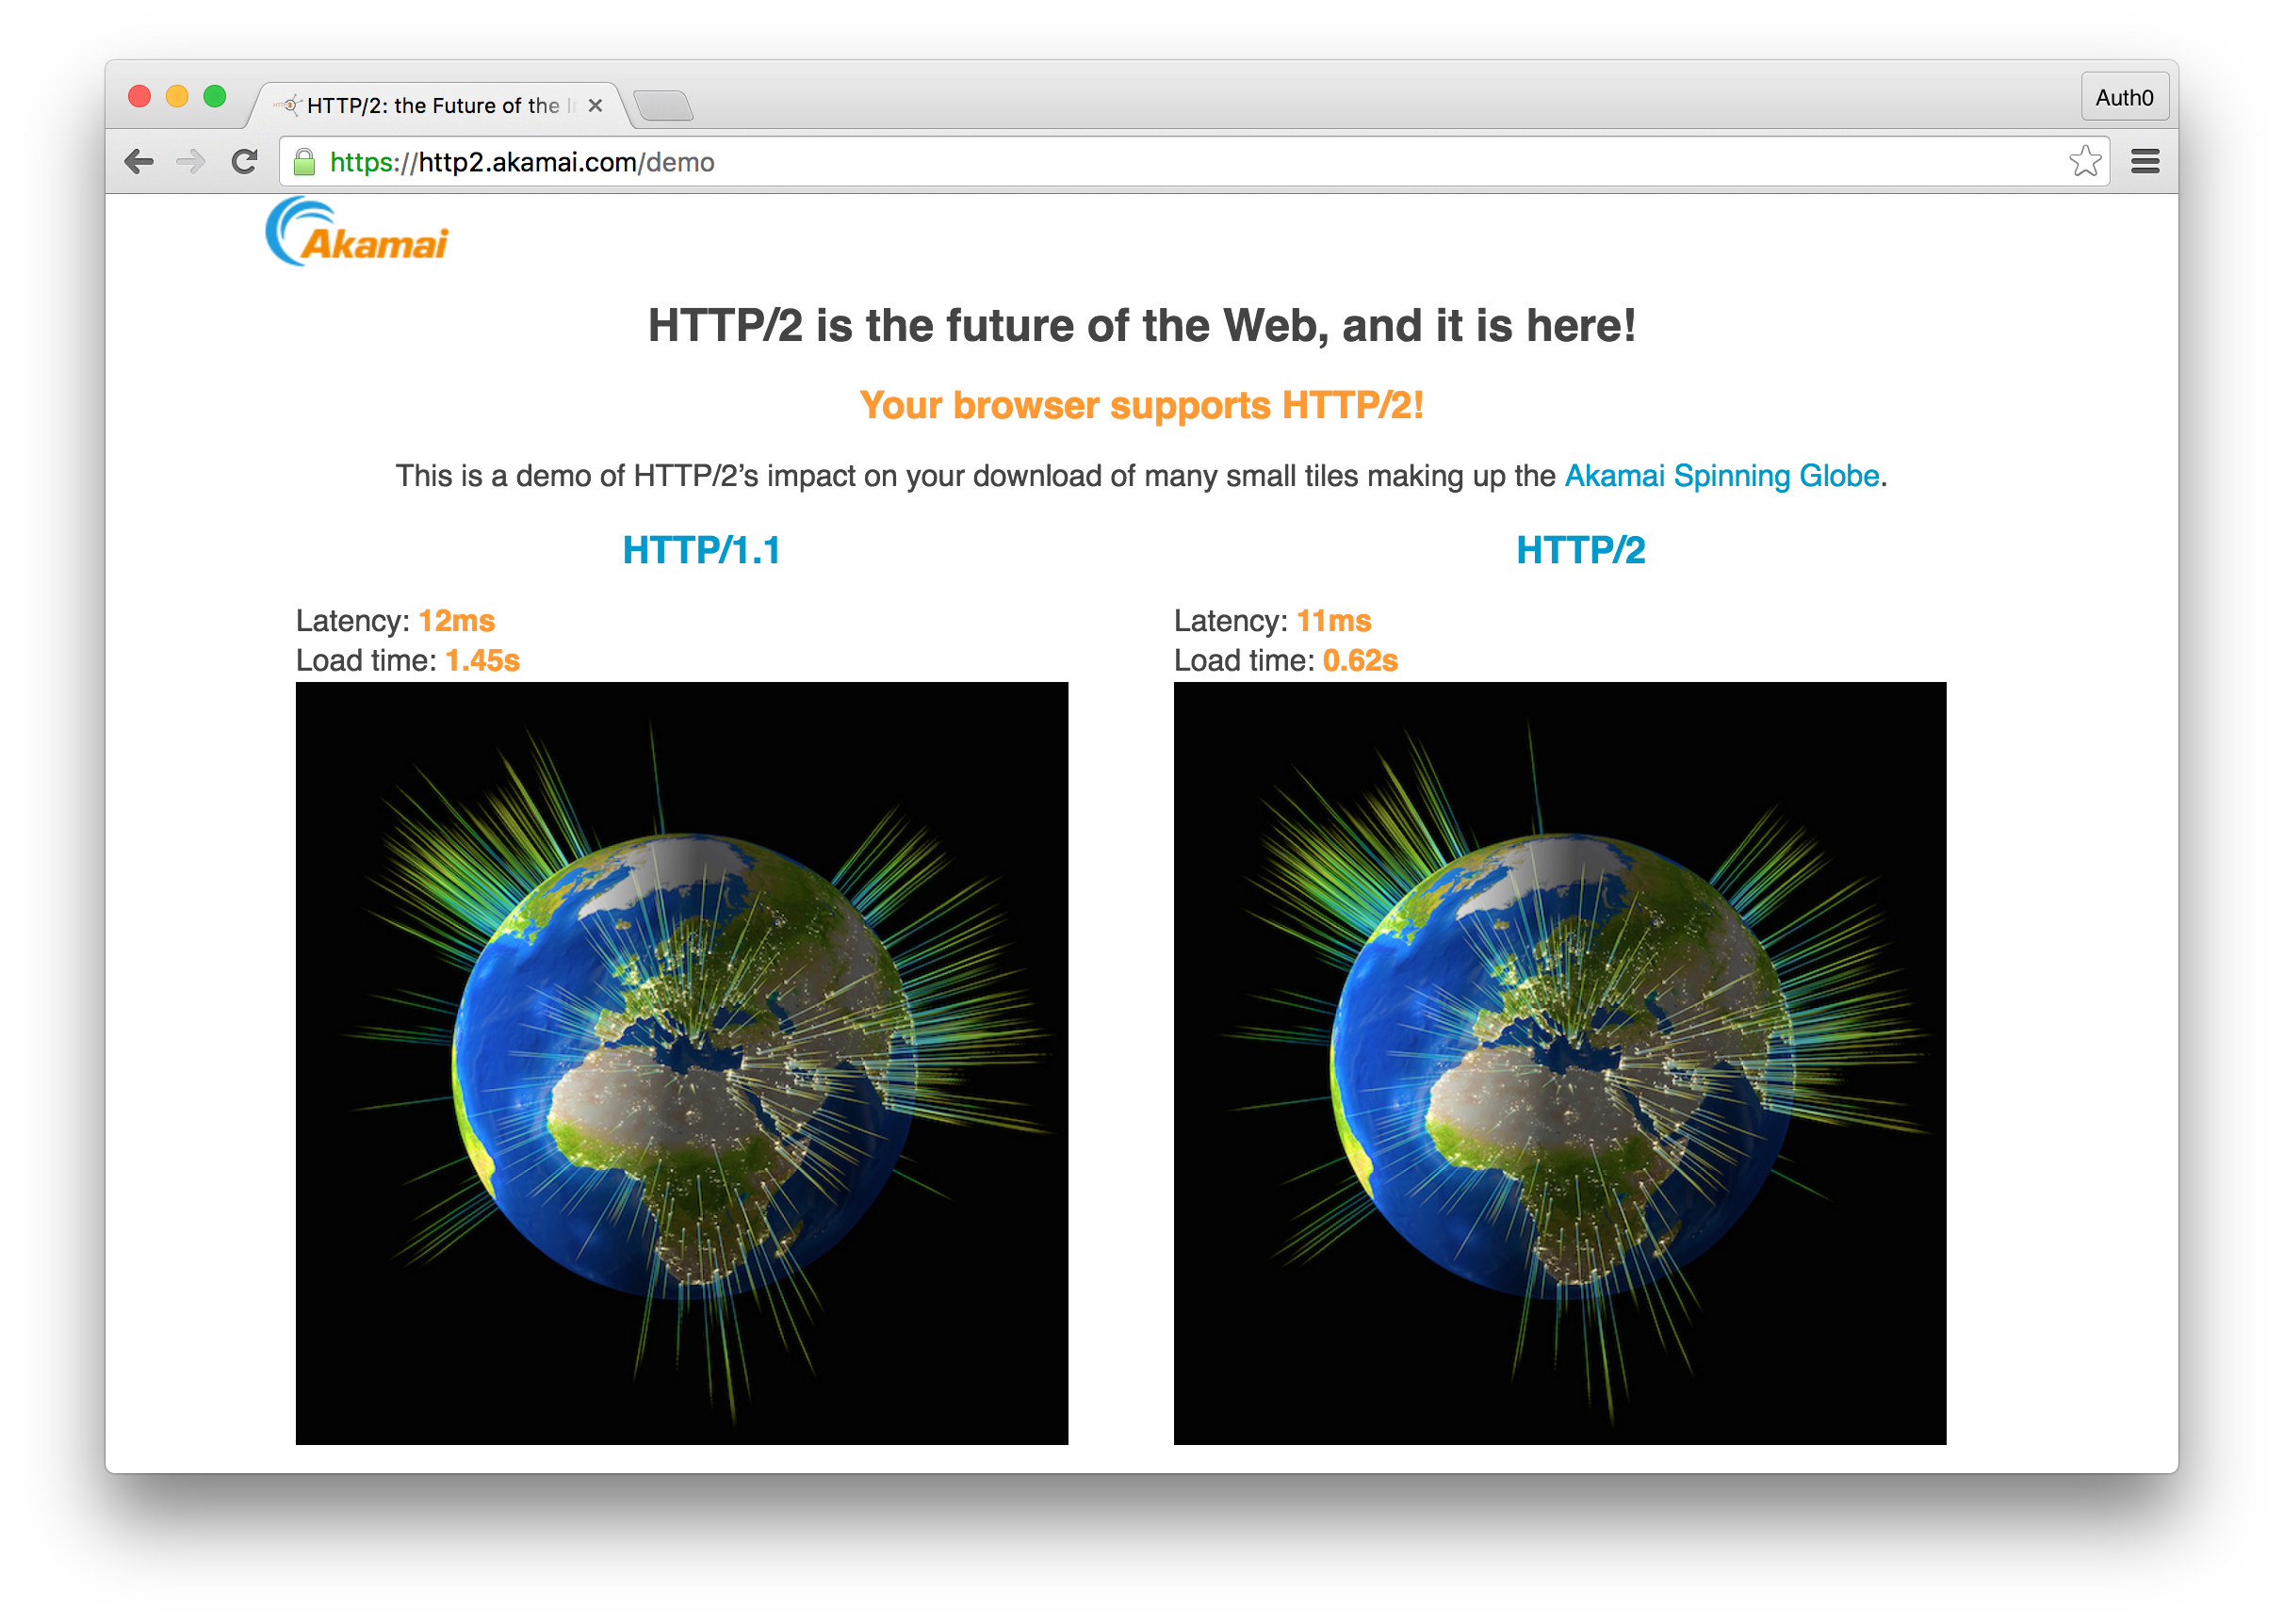
Task: Bookmark page with the star icon
Action: click(x=2085, y=161)
